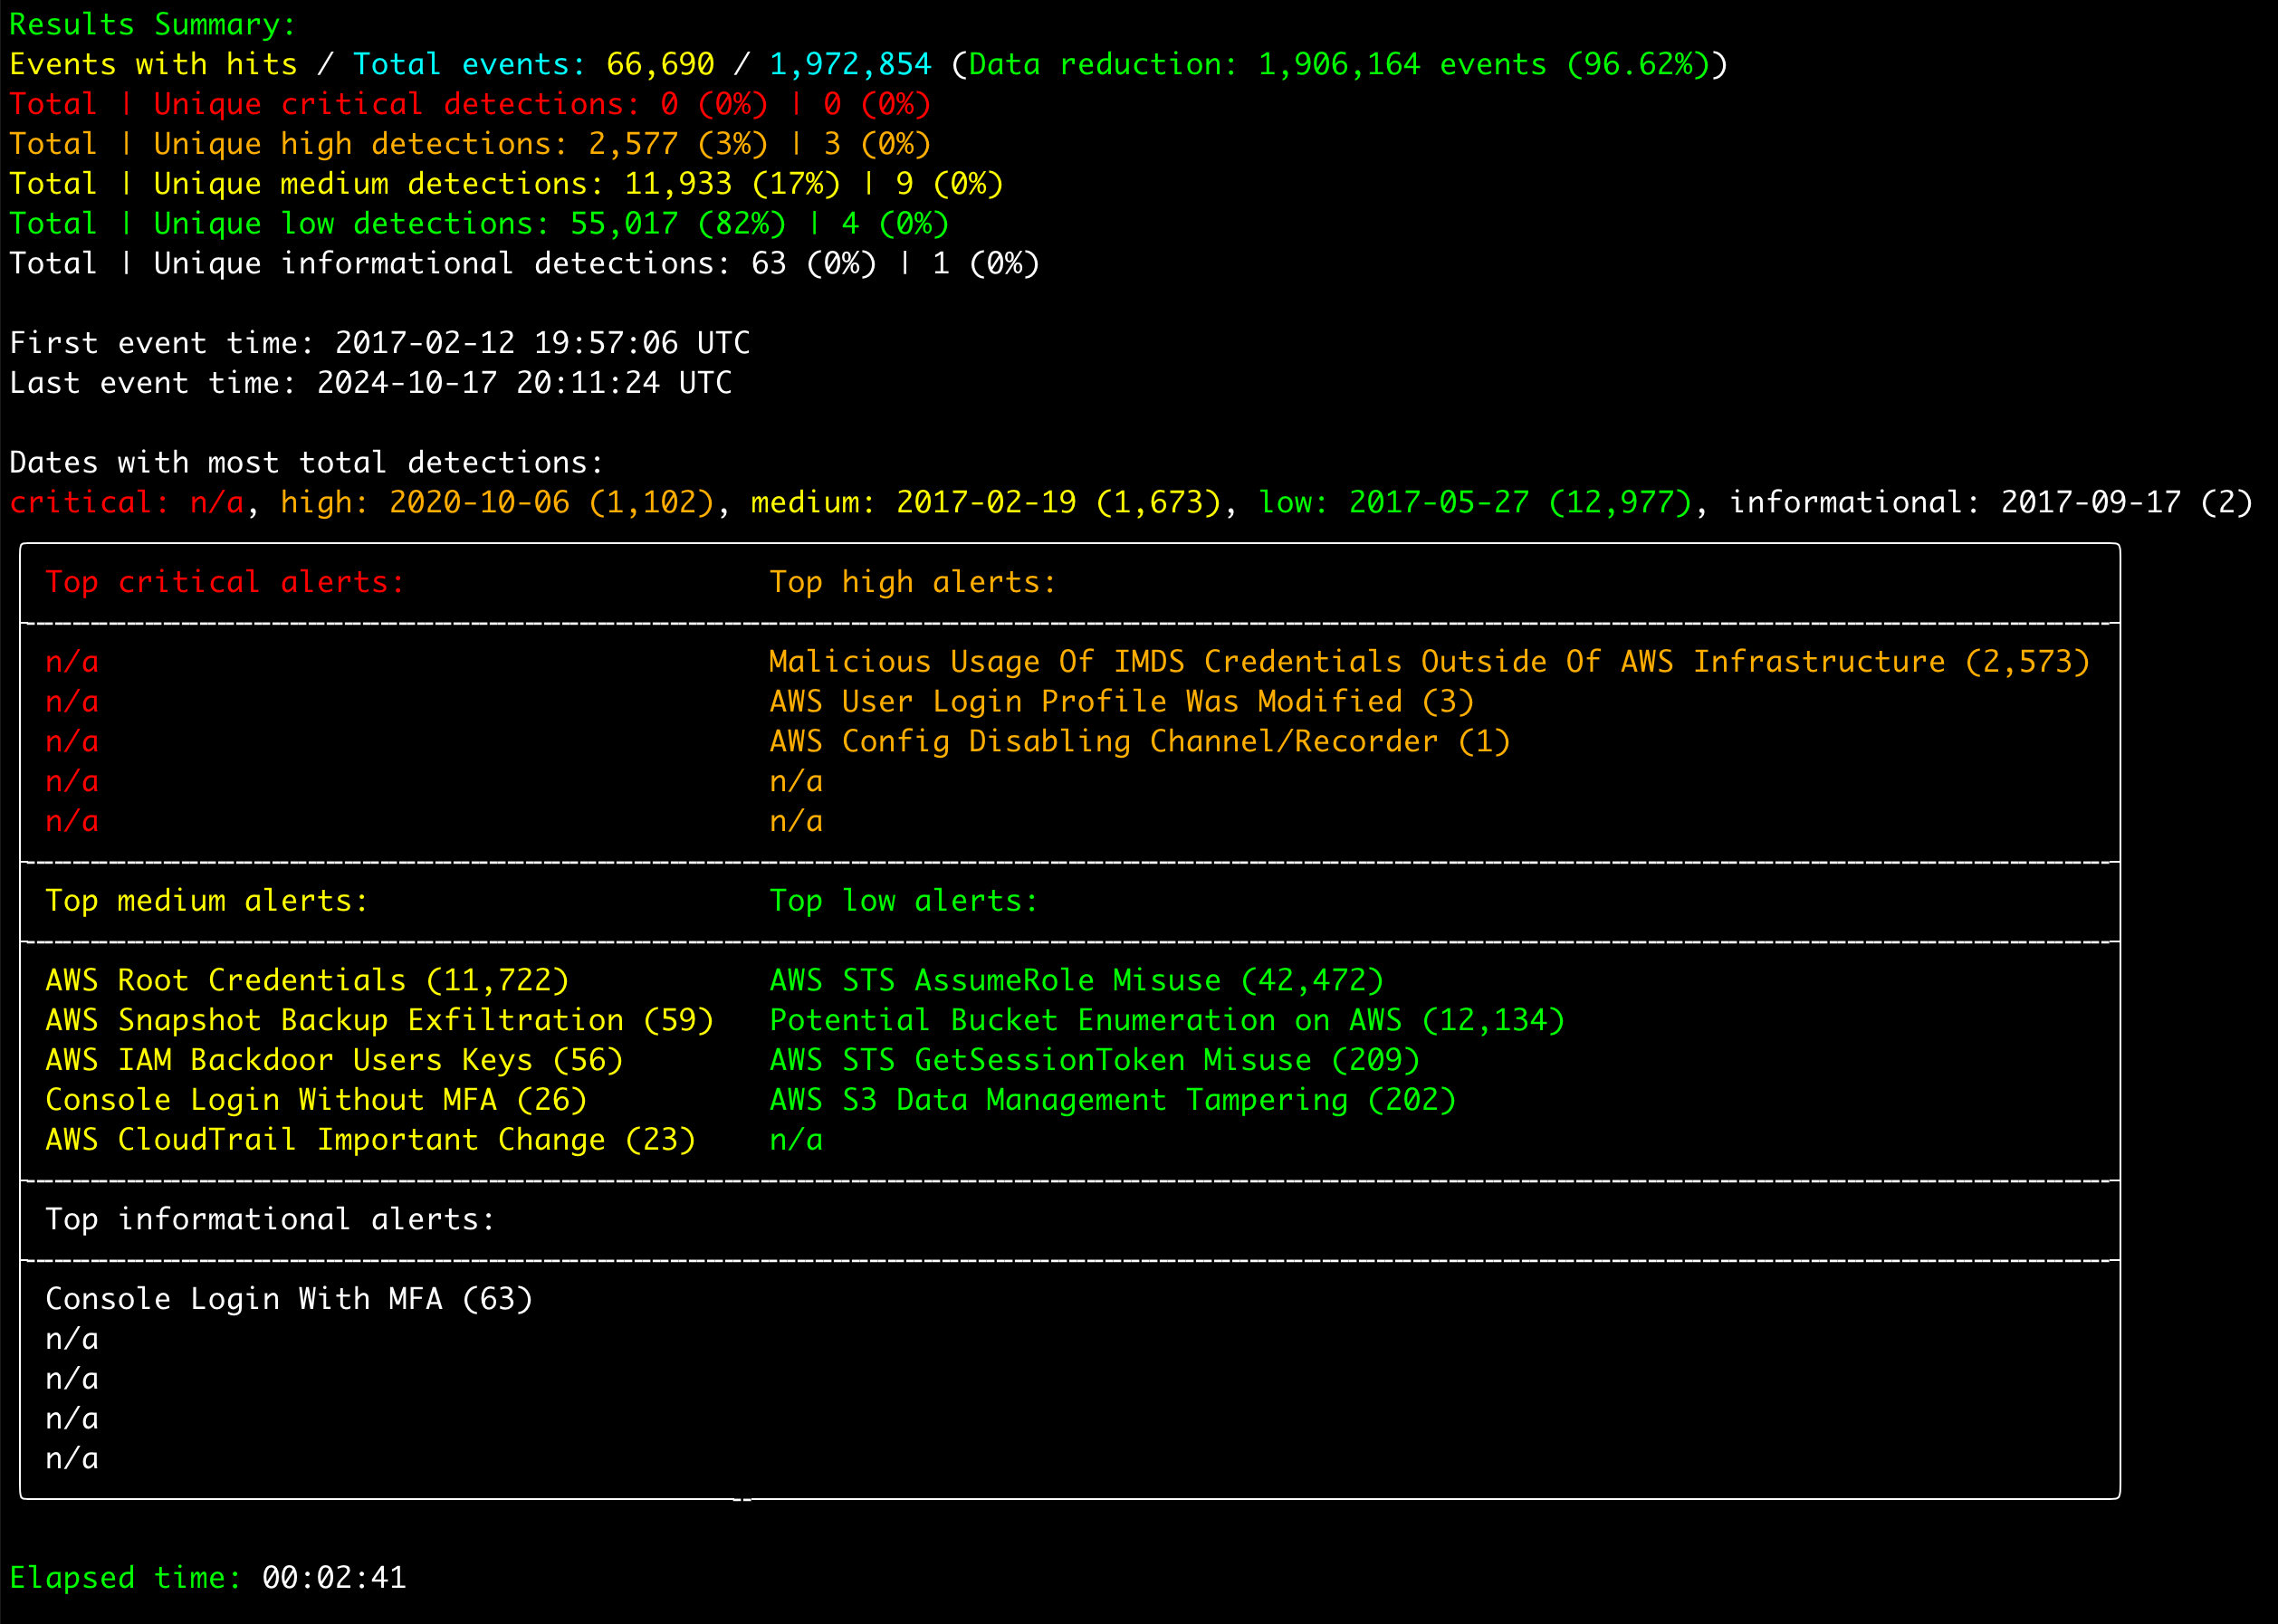Screen dimensions: 2278x1624
Task: Click 'AWS CloudTrail Important Change (23)' entry
Action: click(x=370, y=1140)
